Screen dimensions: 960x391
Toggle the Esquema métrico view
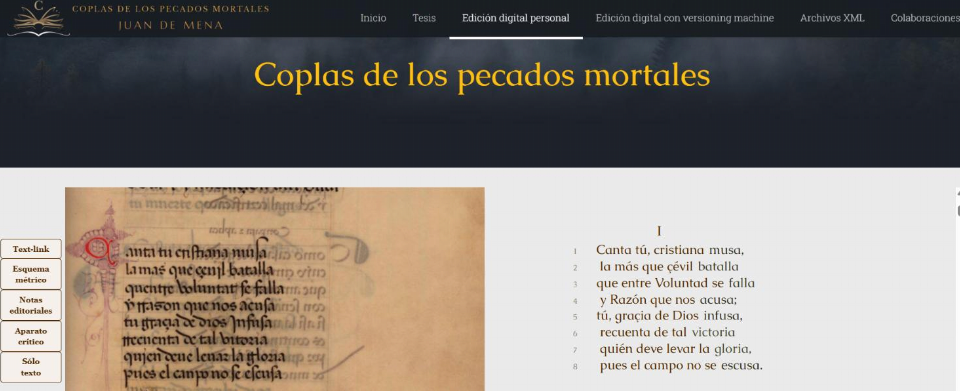(x=31, y=274)
